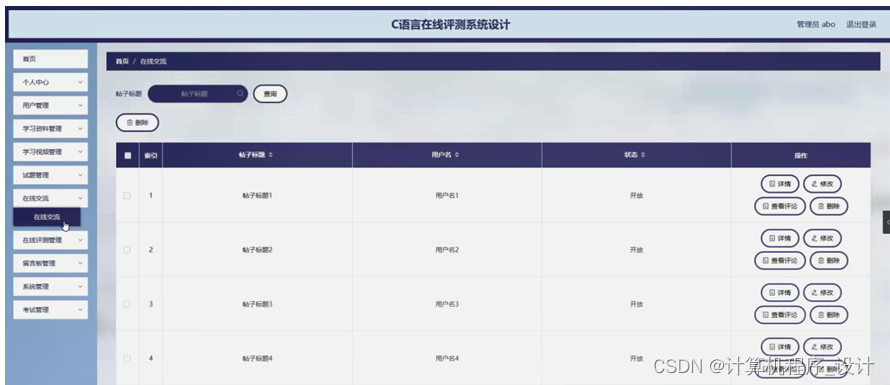The width and height of the screenshot is (890, 385).
Task: Click the 索引 column header
Action: [x=150, y=155]
